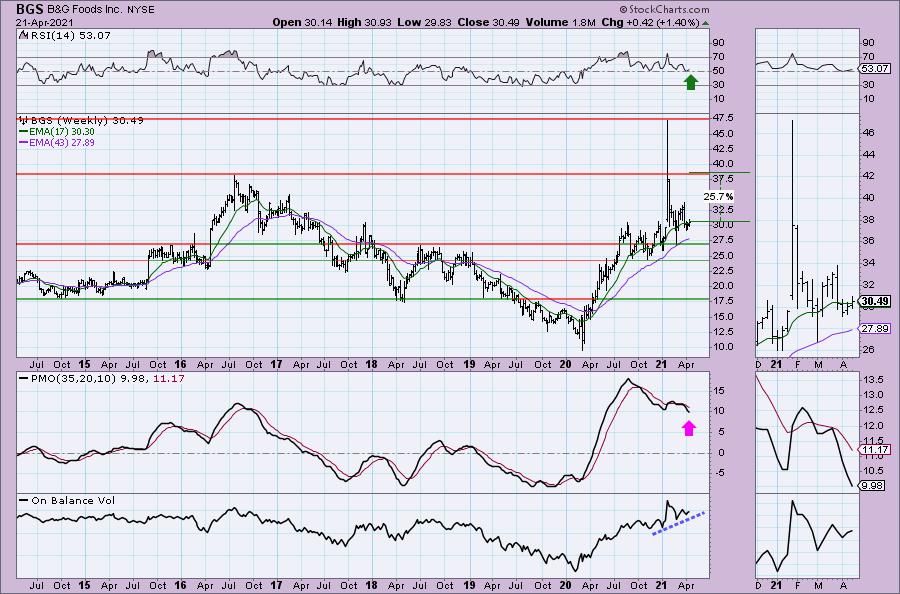Click the EMA(17) 30.30 legend entry

click(56, 131)
